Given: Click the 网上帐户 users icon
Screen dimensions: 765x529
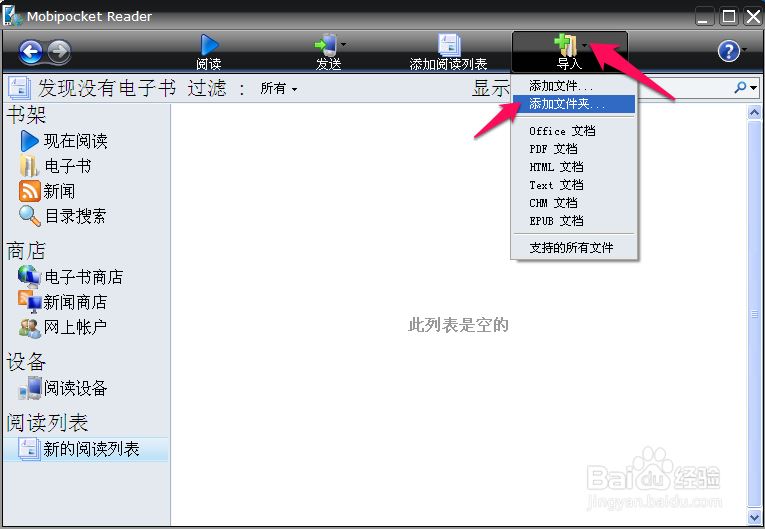Looking at the screenshot, I should (29, 327).
